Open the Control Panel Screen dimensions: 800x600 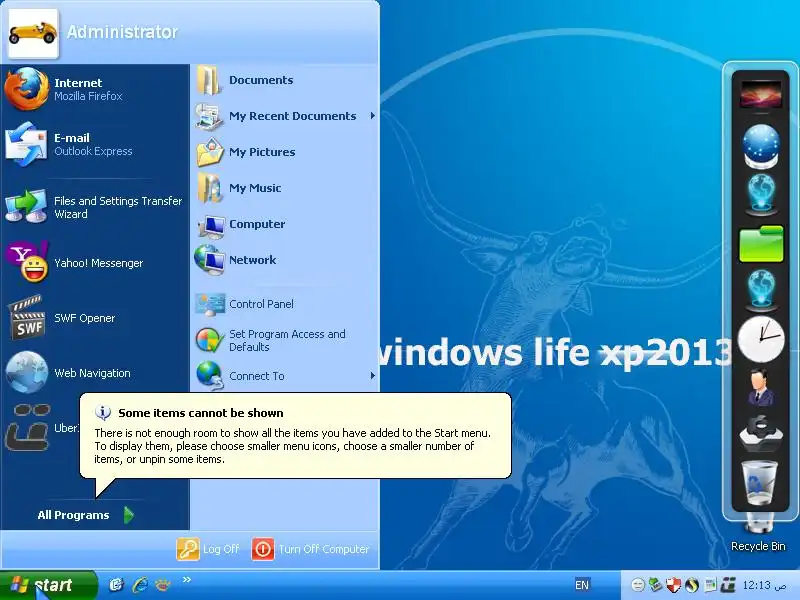(x=285, y=304)
